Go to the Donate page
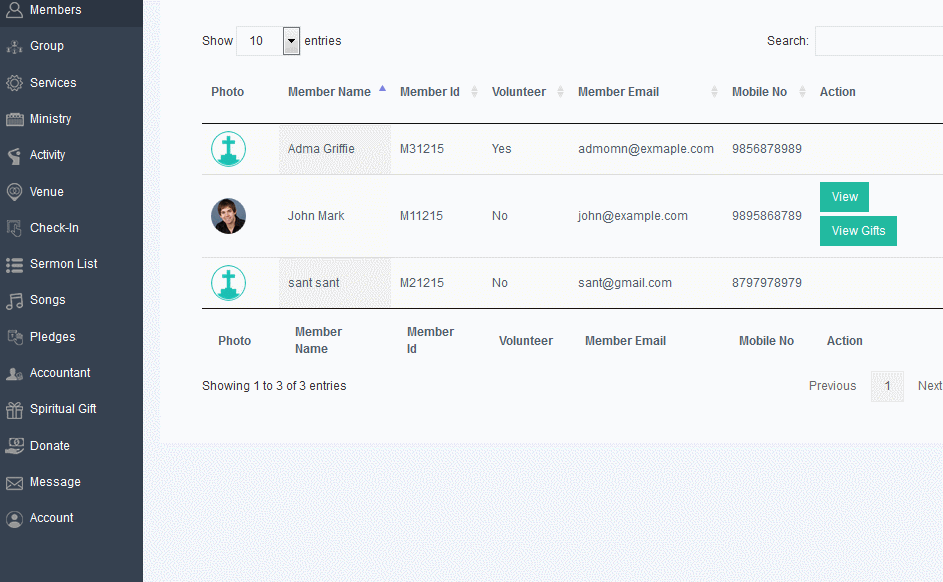Viewport: 943px width, 582px height. tap(50, 446)
